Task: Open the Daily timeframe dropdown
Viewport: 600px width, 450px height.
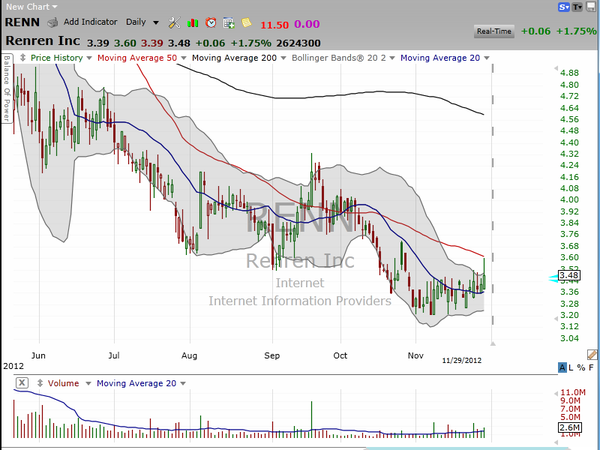Action: pyautogui.click(x=156, y=23)
